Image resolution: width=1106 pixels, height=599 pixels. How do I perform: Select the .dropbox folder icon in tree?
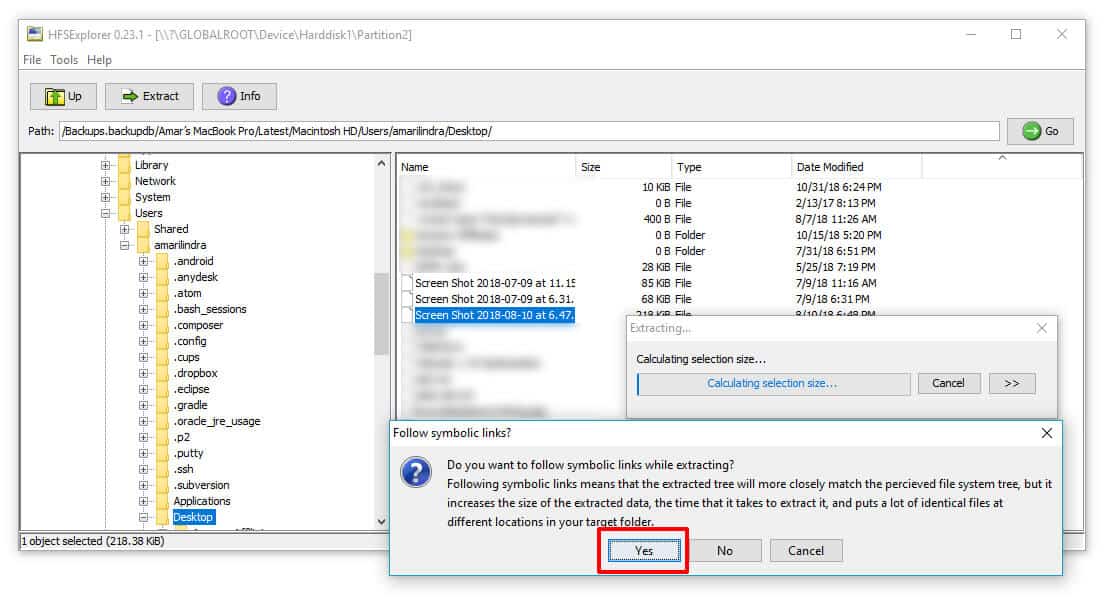click(x=161, y=373)
